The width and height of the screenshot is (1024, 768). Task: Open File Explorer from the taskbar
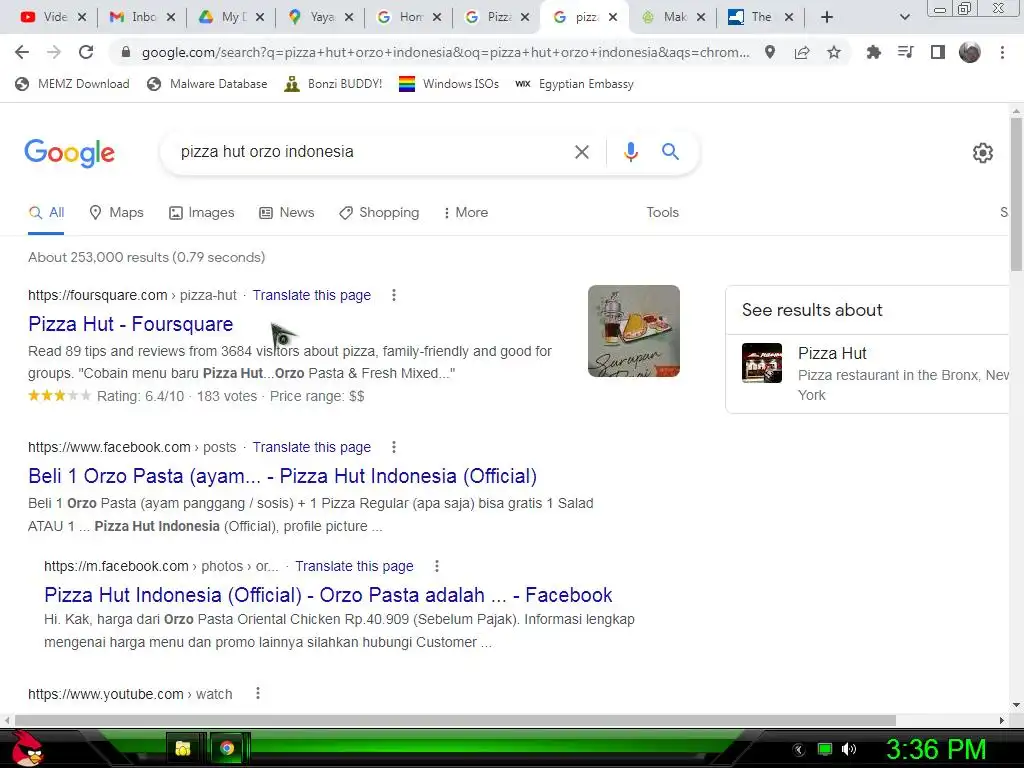tap(183, 748)
